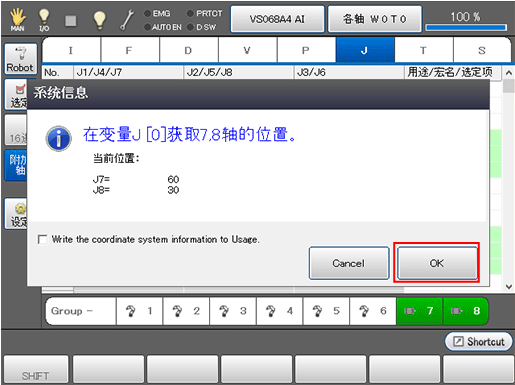Click the 选定 side button

point(16,95)
